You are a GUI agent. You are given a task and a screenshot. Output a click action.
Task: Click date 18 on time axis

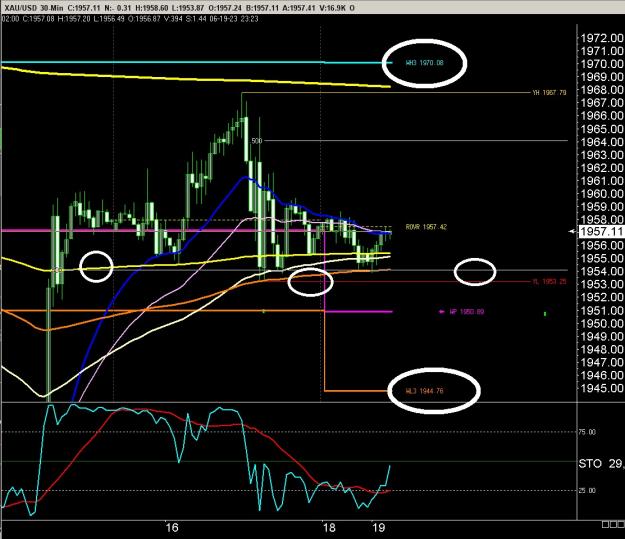click(x=329, y=527)
